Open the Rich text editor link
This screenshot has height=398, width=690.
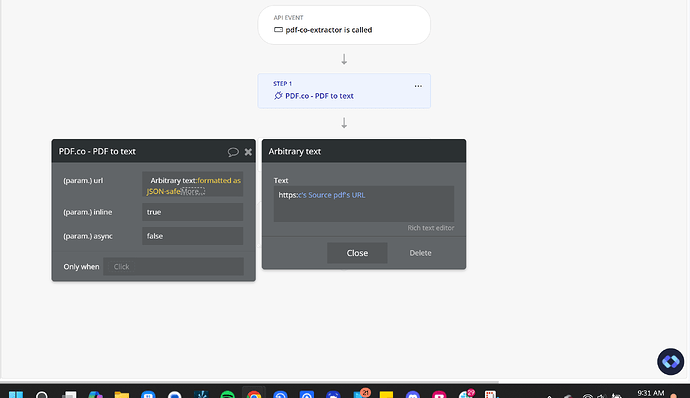430,228
